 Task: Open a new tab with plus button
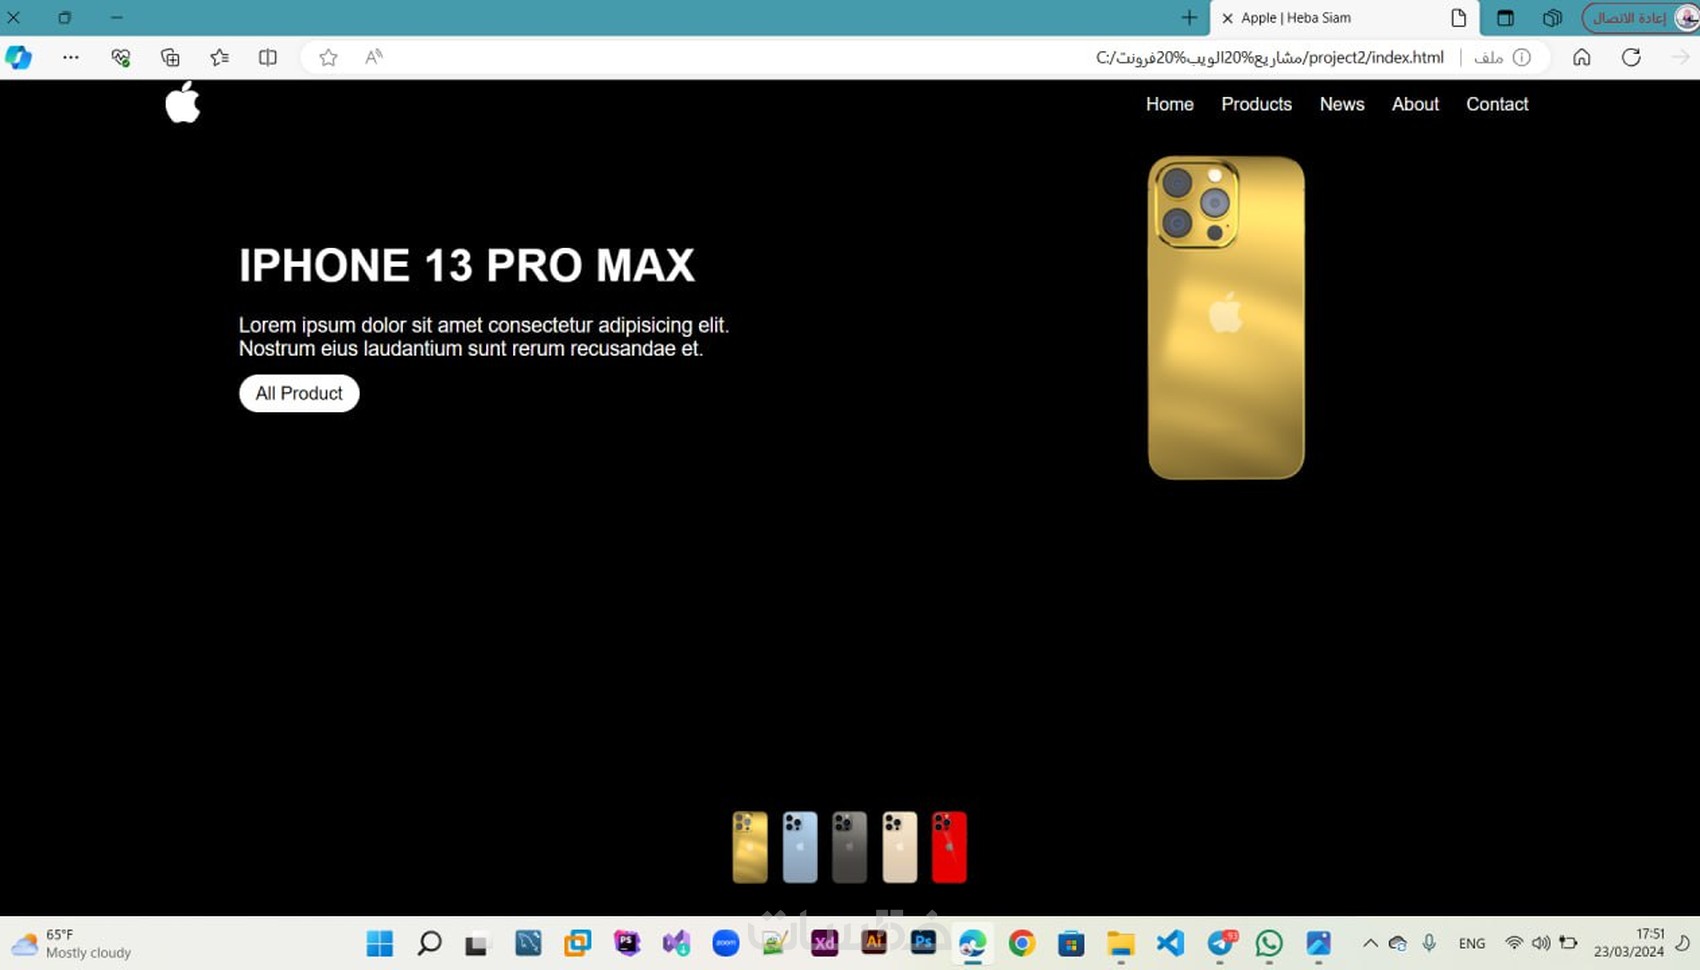[1189, 17]
